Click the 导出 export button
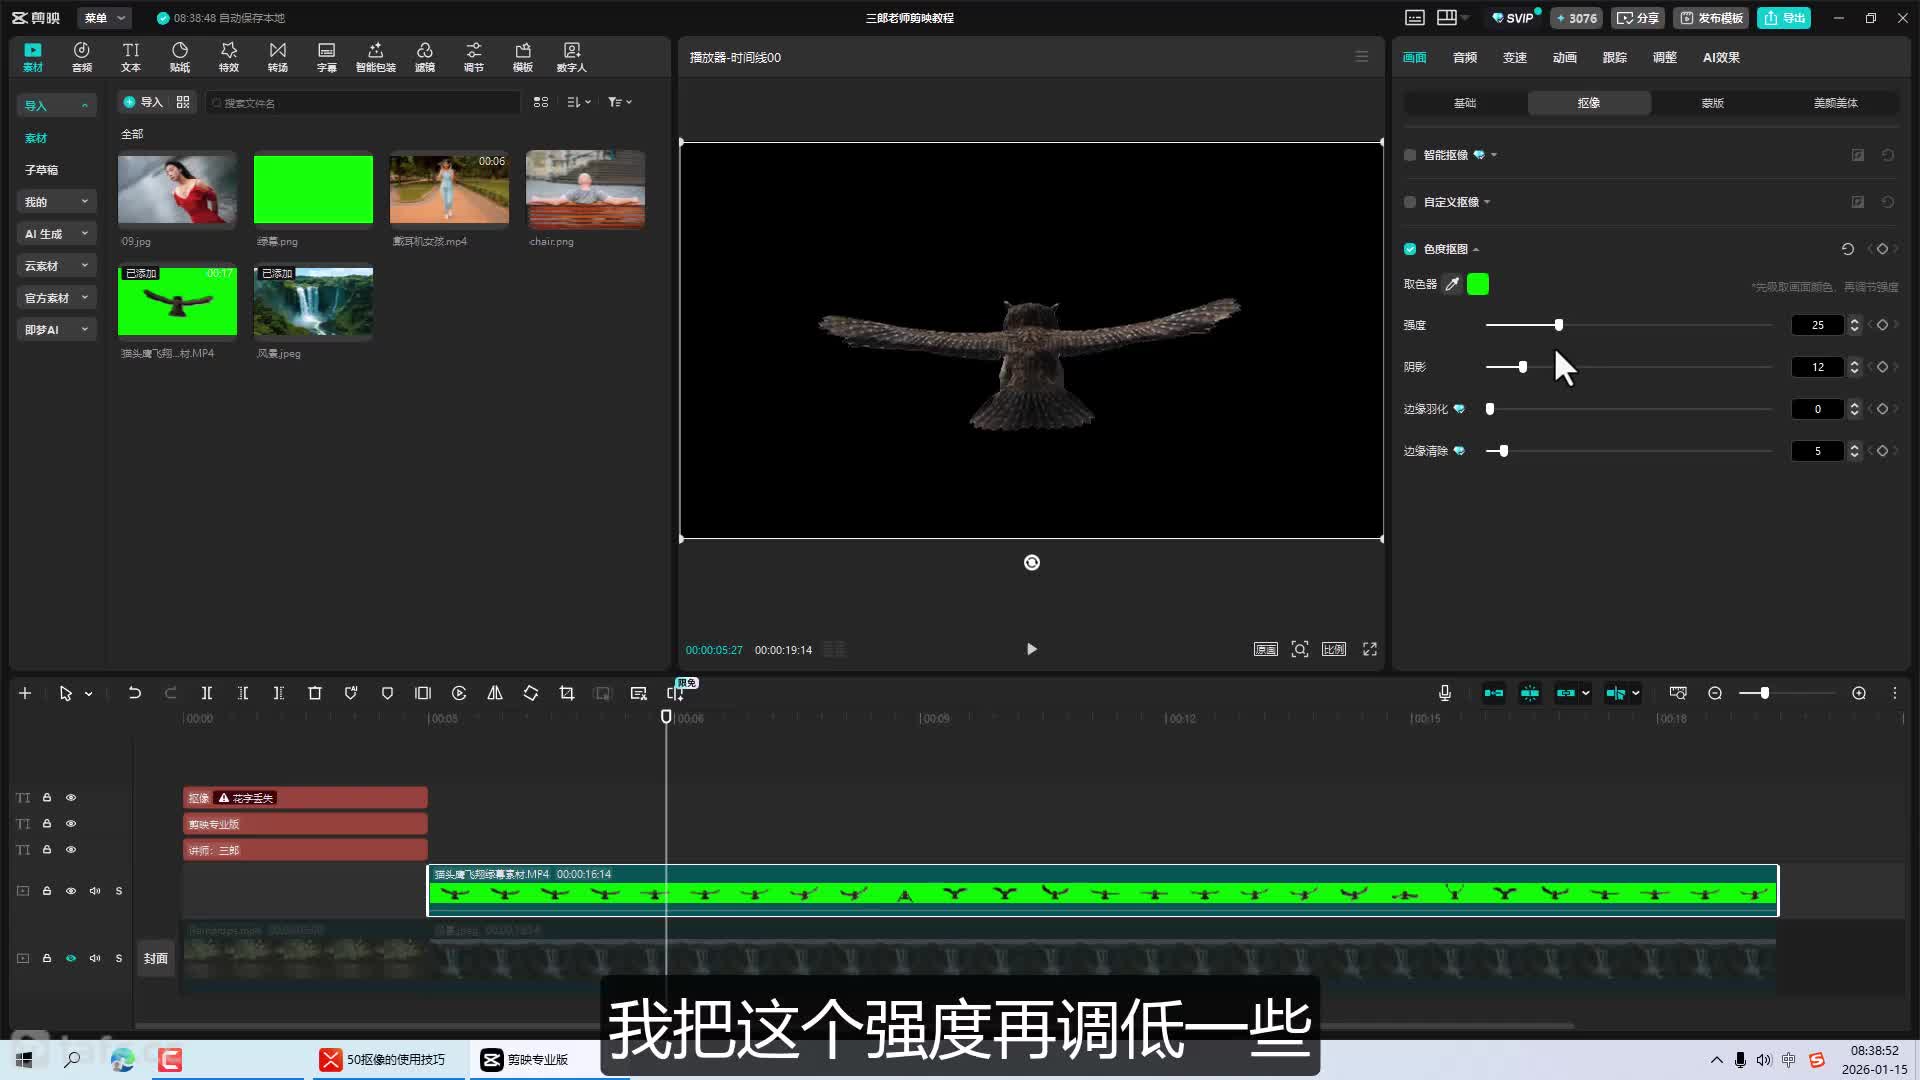Screen dimensions: 1920x1080 1784,18
